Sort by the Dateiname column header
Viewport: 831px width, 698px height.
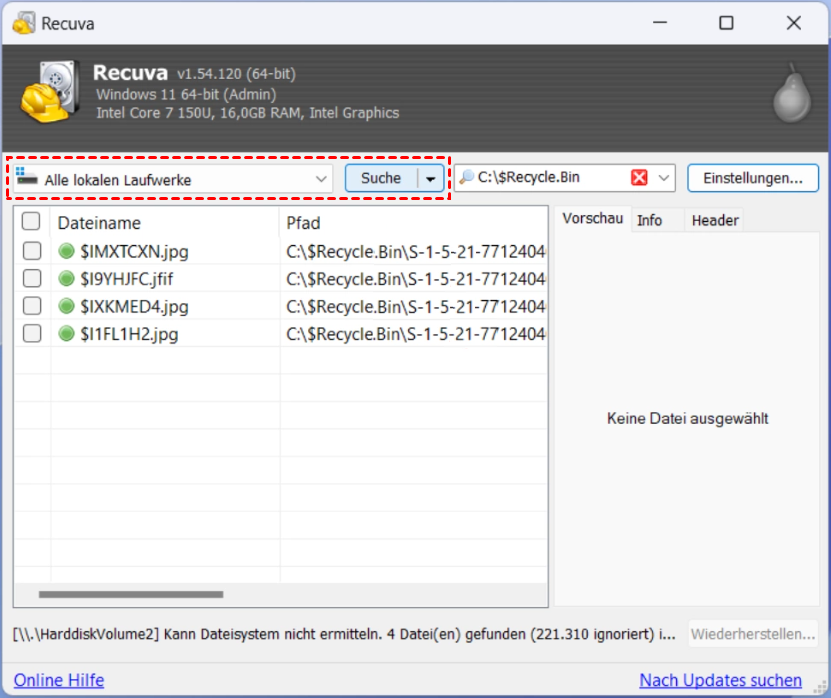click(x=164, y=223)
